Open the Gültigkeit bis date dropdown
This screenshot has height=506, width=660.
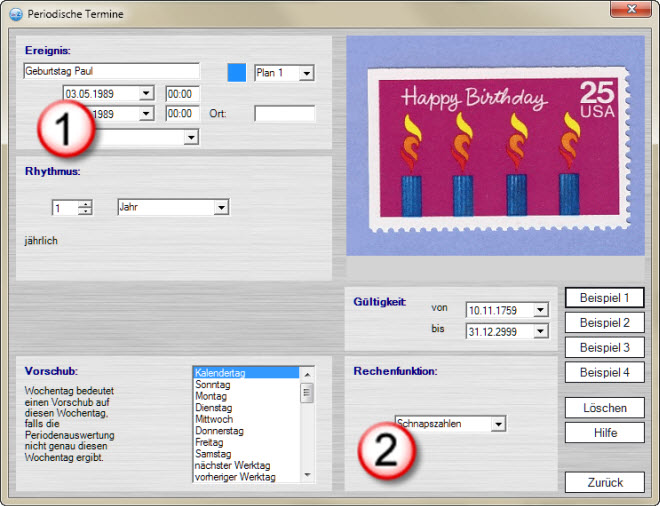(541, 331)
